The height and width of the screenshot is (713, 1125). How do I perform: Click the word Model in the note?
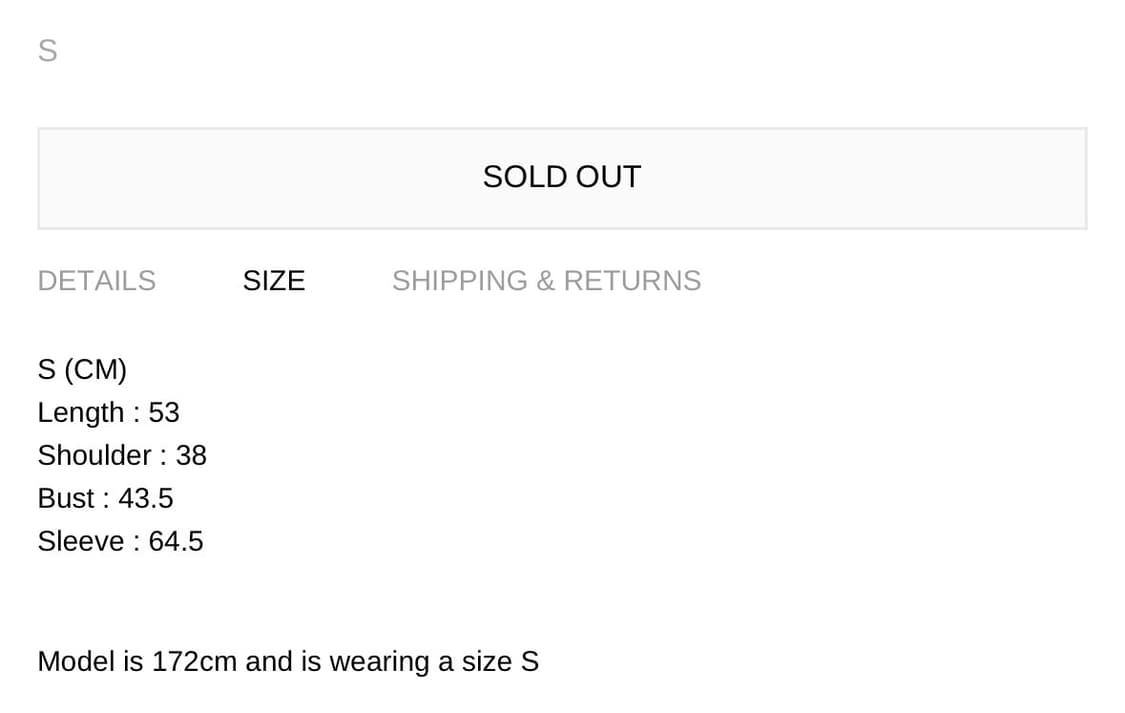point(76,662)
